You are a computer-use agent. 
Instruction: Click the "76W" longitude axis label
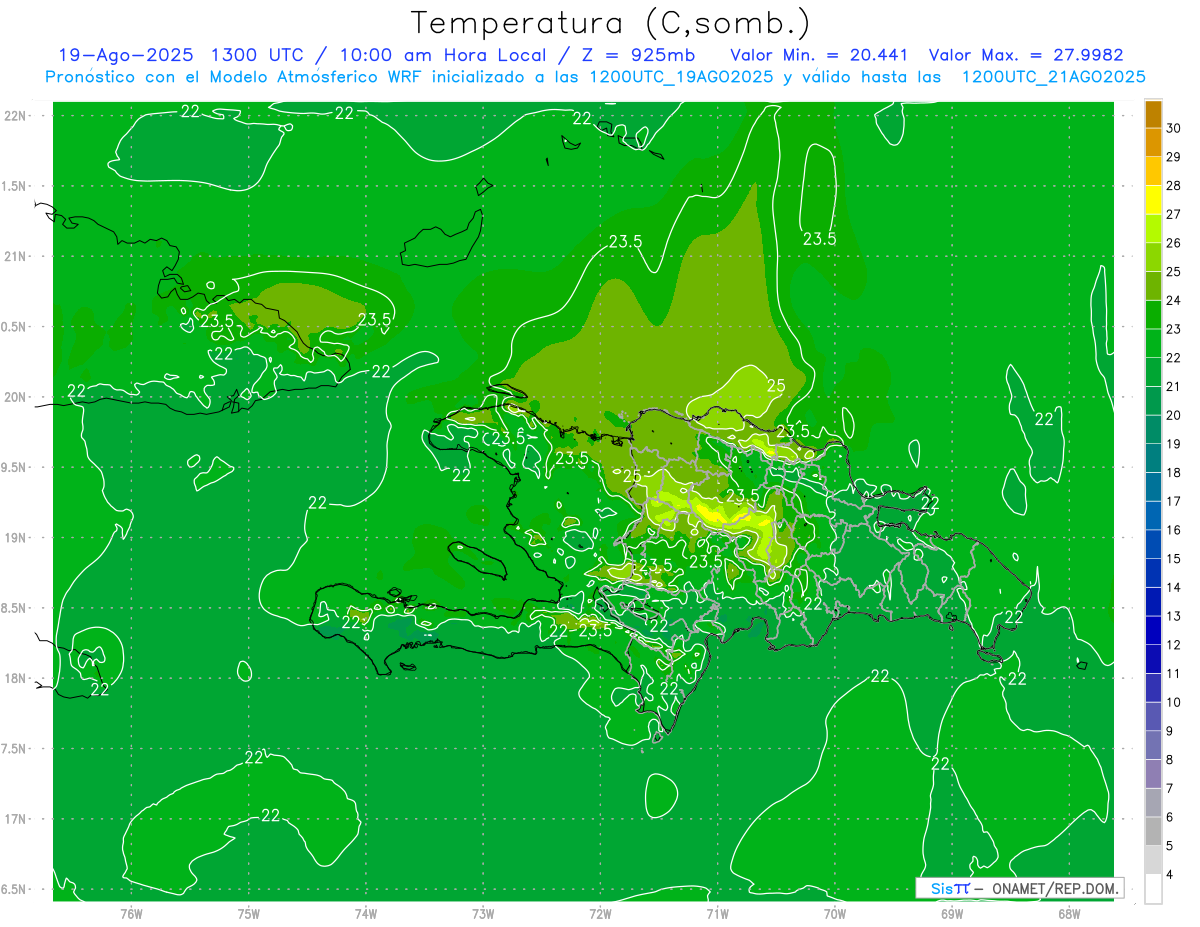click(x=131, y=914)
